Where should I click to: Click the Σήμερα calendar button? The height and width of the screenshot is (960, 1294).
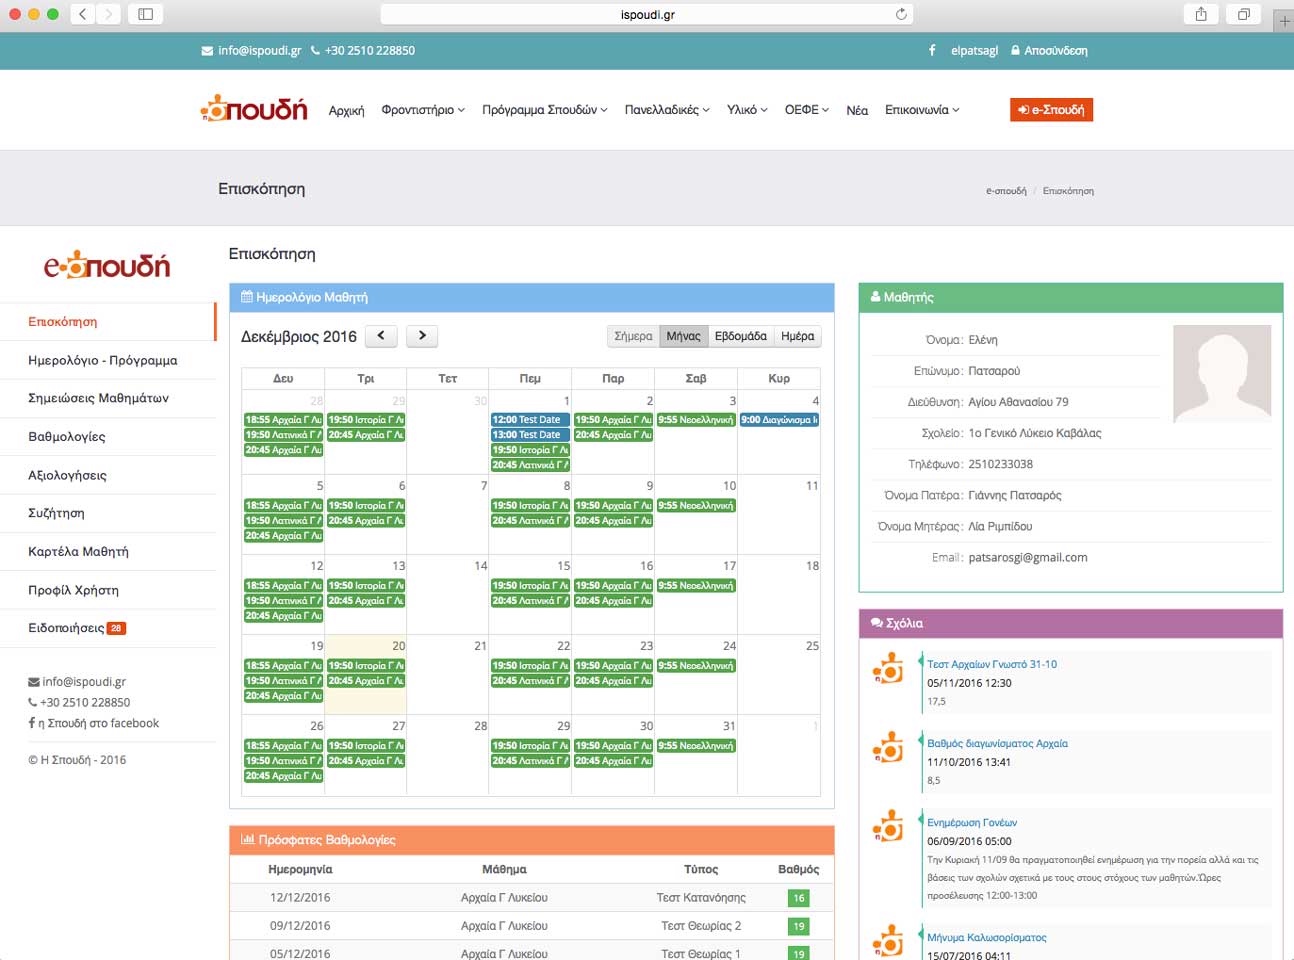tap(633, 336)
